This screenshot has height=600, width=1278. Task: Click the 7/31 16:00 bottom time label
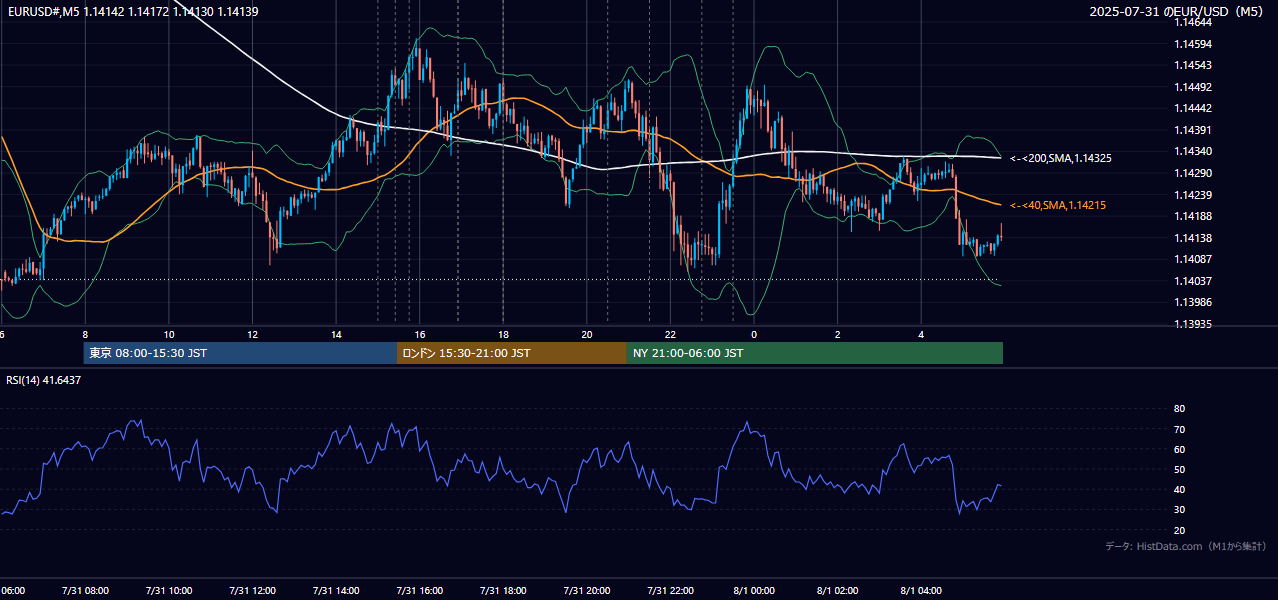(x=420, y=591)
